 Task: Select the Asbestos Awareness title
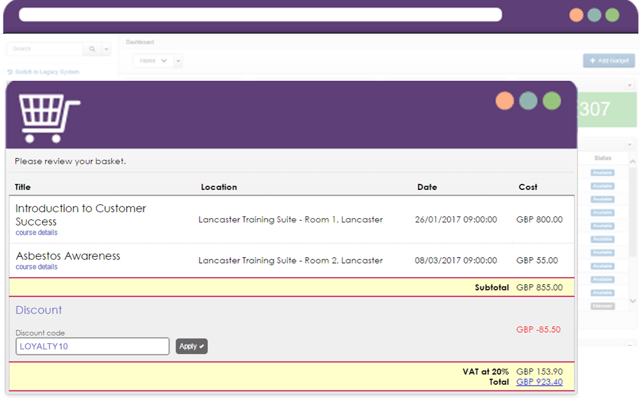[x=68, y=256]
